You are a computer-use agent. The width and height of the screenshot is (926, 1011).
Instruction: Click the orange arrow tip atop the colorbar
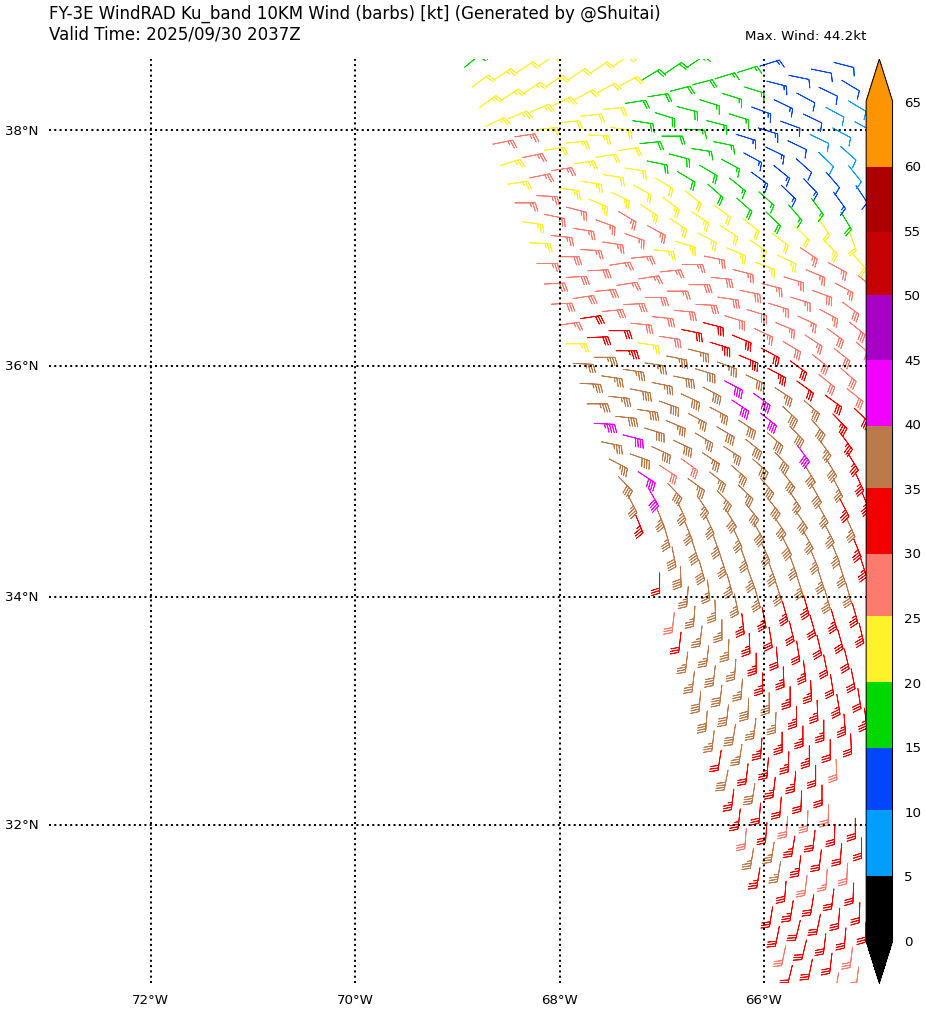[879, 82]
